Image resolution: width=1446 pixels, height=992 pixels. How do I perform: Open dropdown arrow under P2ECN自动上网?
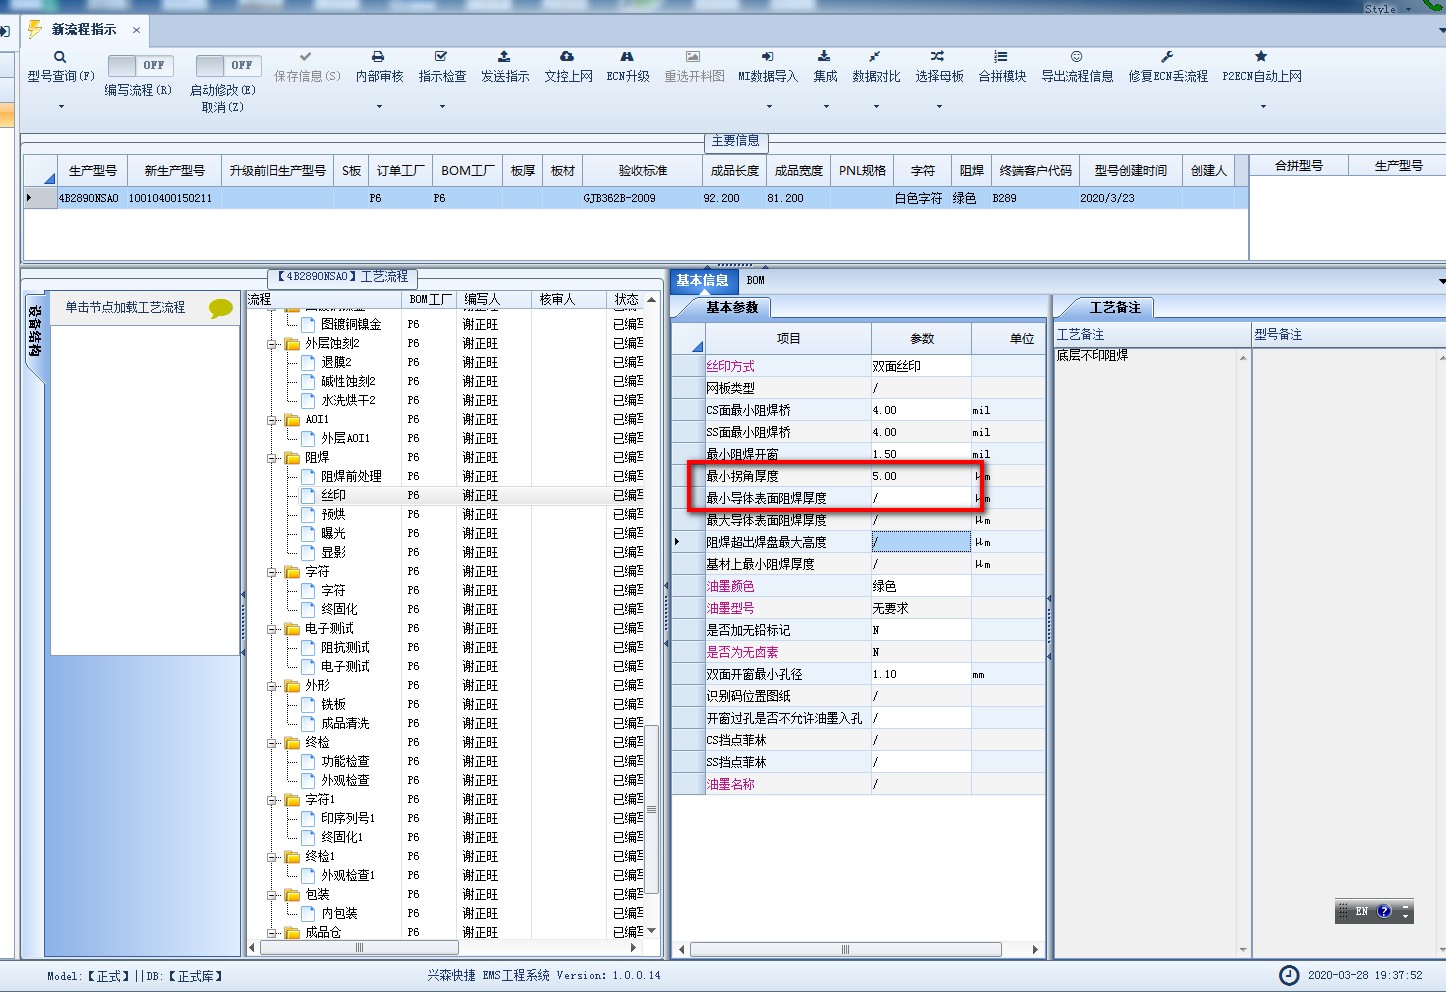click(1263, 106)
